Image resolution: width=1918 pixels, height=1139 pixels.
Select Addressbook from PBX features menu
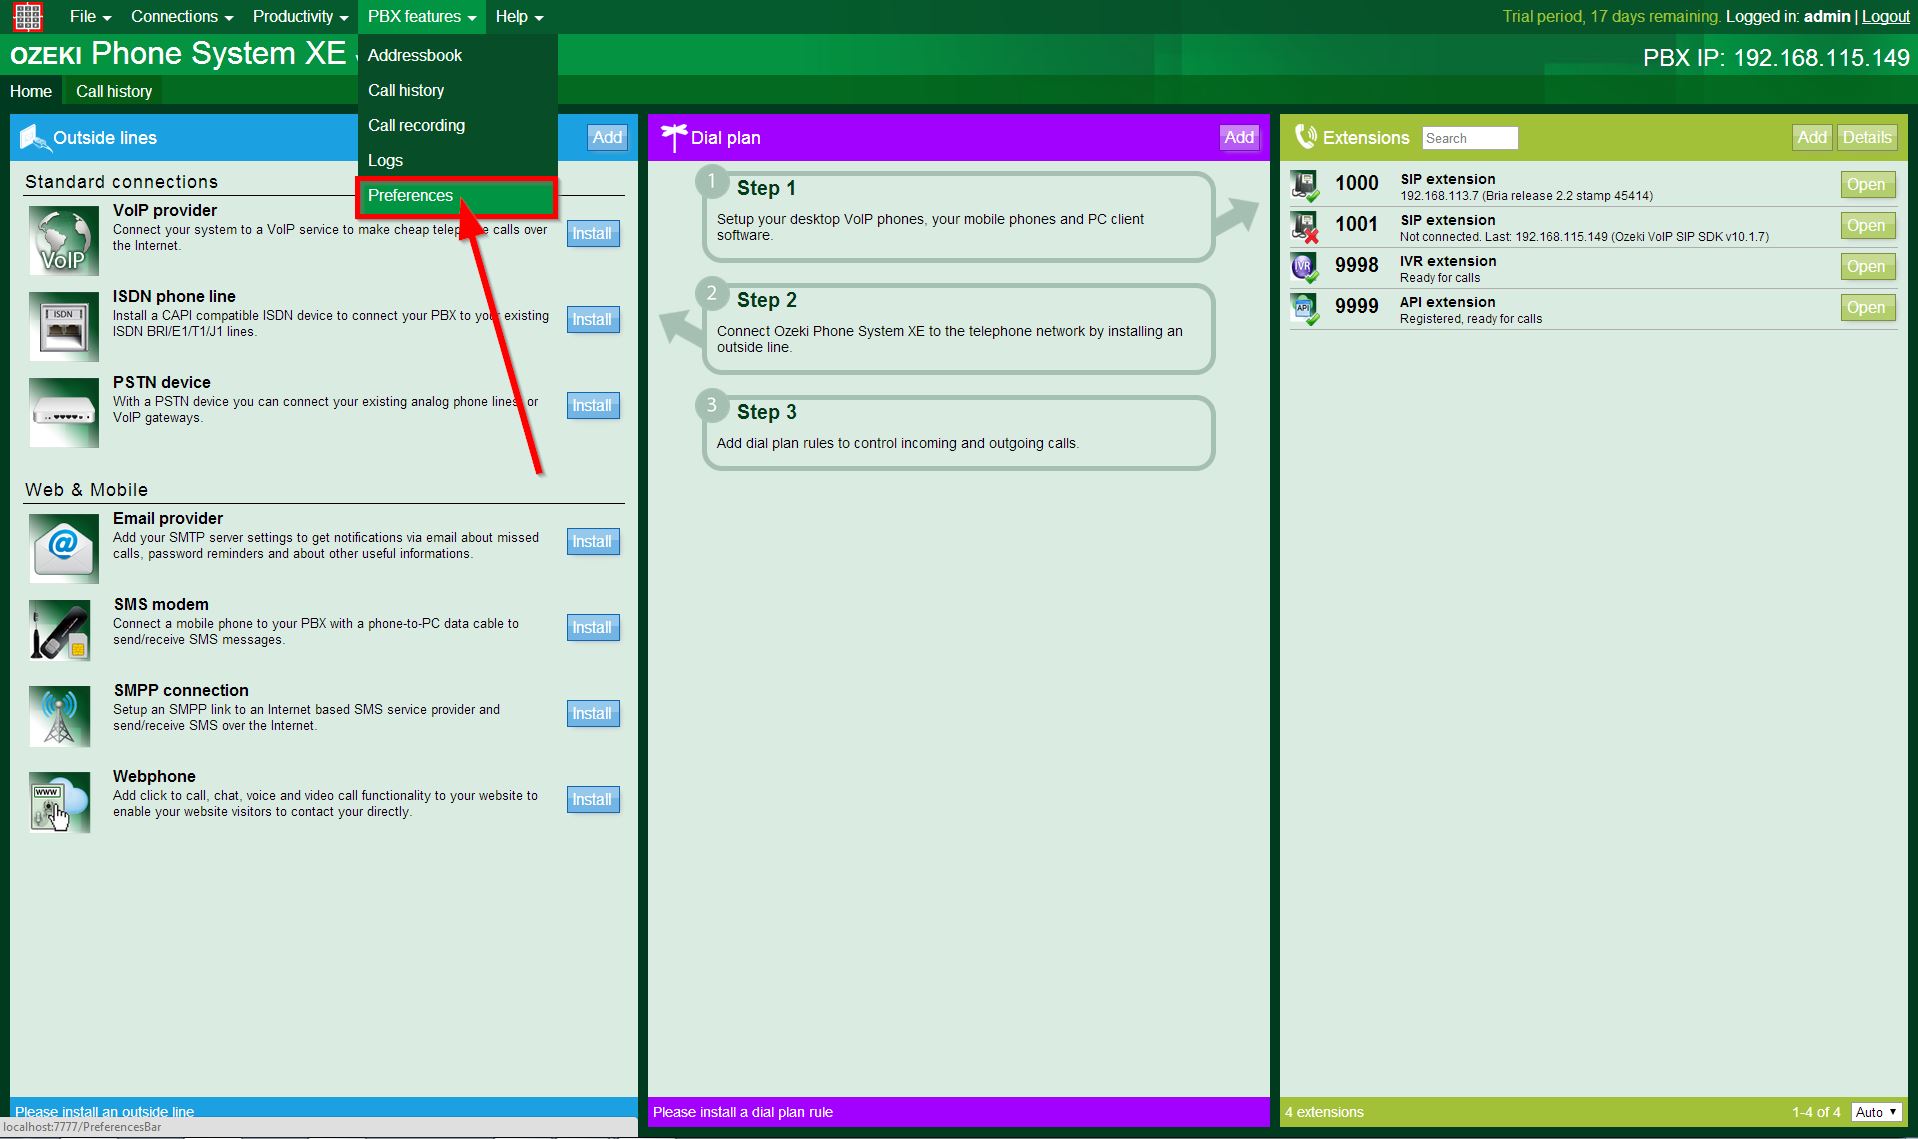(457, 55)
